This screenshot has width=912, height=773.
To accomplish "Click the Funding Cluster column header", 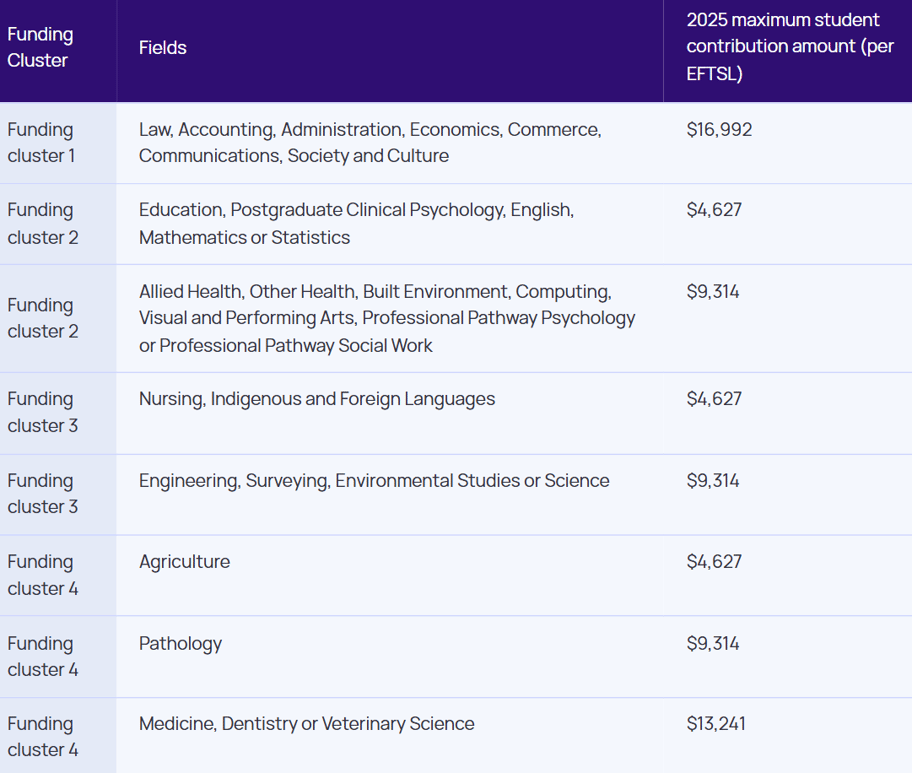I will (40, 47).
